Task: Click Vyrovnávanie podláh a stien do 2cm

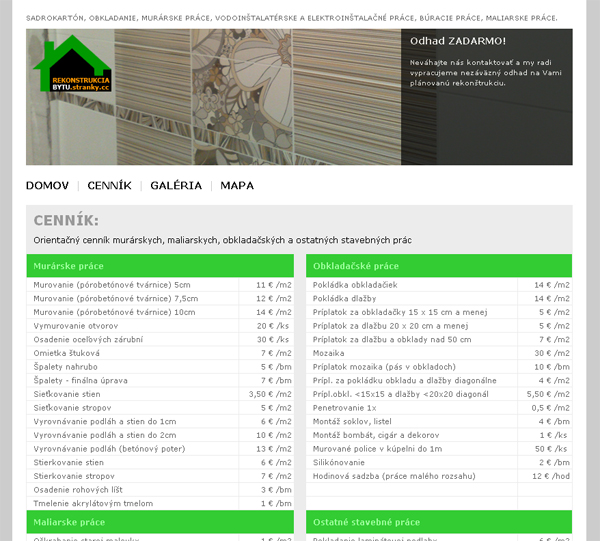Action: click(x=160, y=435)
